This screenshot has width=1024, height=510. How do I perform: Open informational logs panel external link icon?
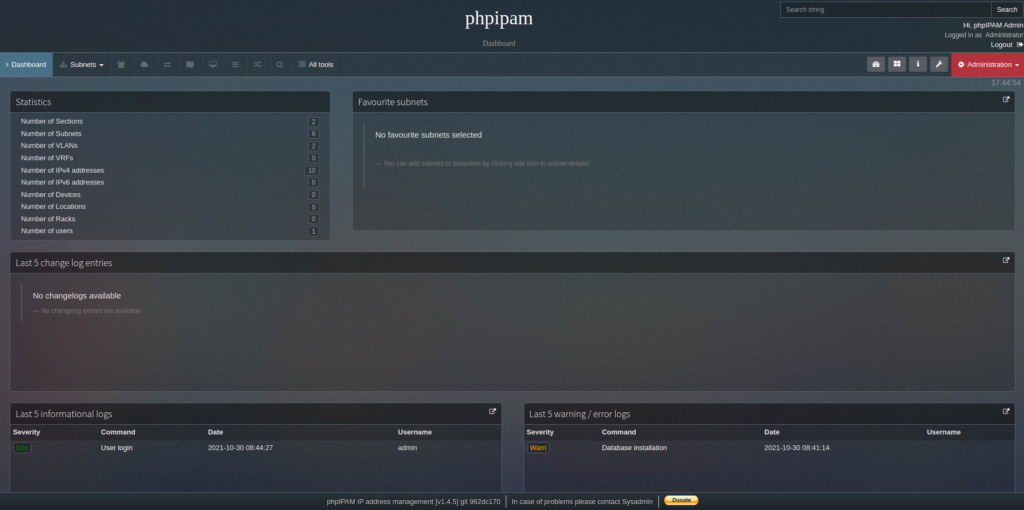tap(492, 411)
